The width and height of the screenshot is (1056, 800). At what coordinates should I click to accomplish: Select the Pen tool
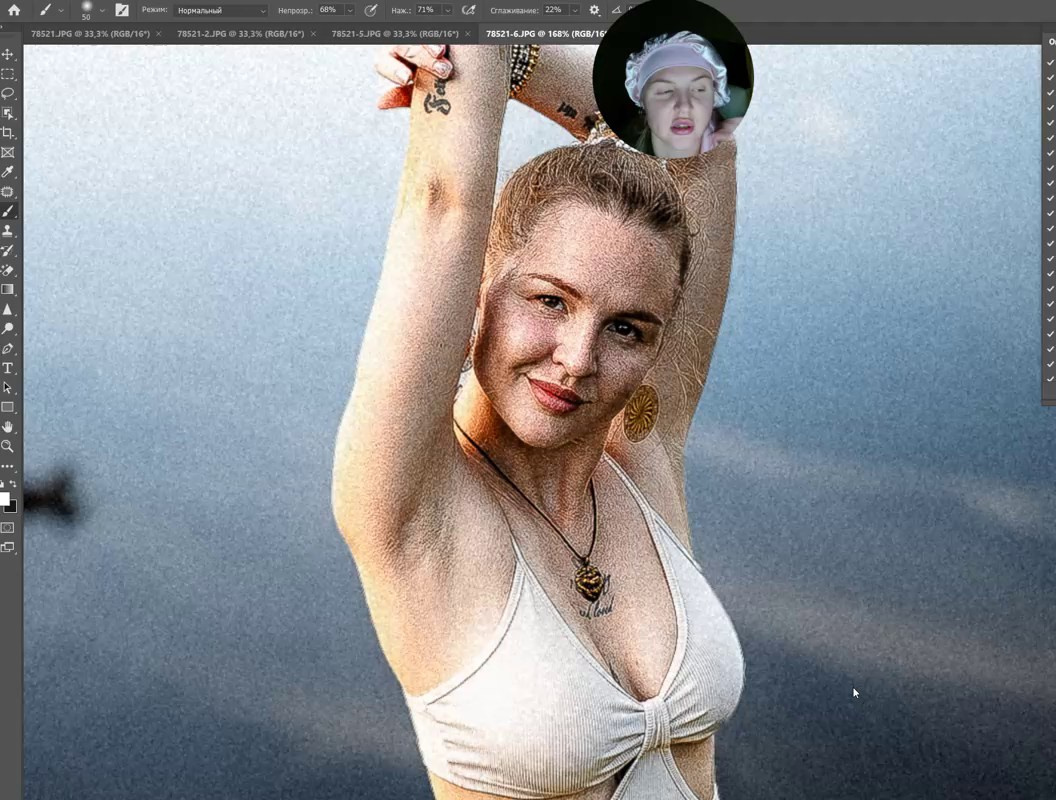click(x=7, y=349)
